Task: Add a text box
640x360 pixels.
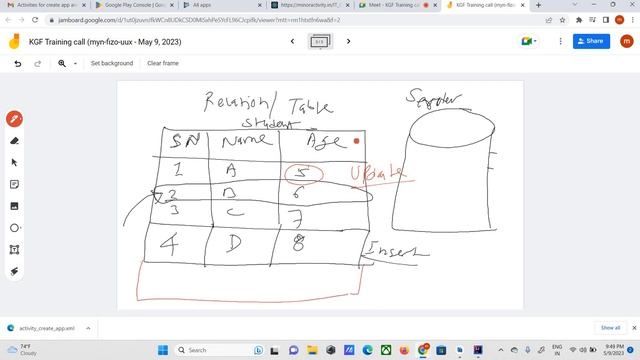Action: tap(14, 250)
